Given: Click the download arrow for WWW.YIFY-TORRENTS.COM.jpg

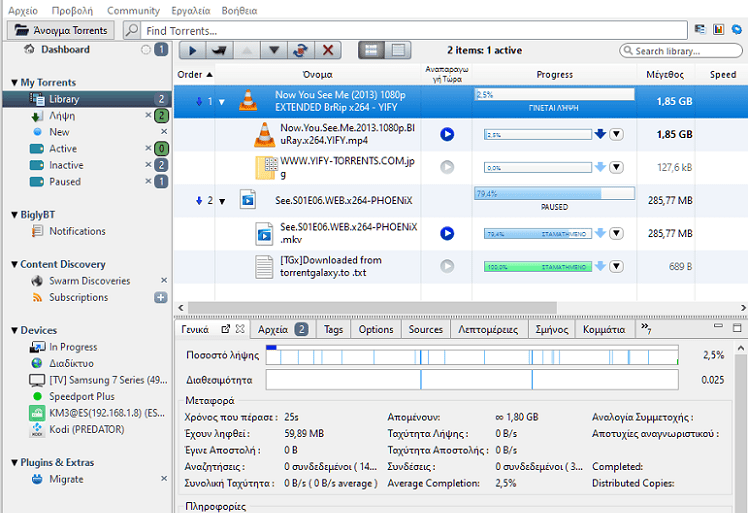Looking at the screenshot, I should [600, 167].
